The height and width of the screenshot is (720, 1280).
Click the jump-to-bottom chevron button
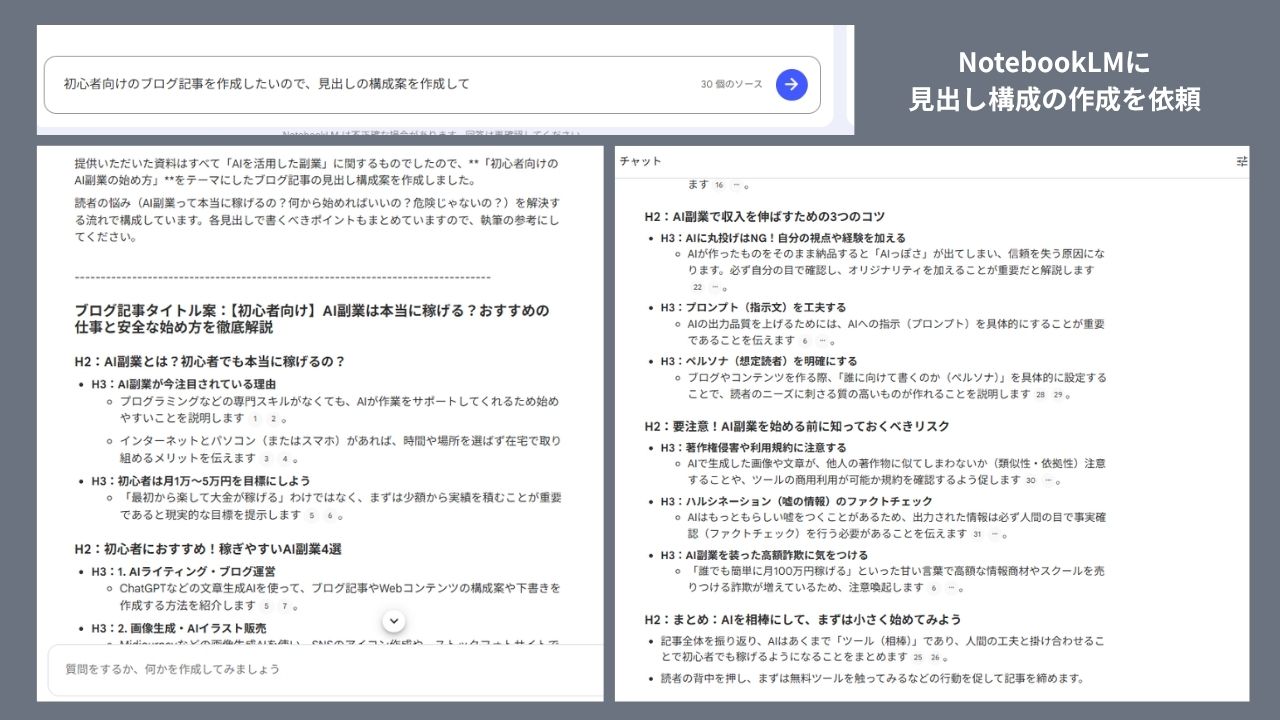tap(394, 621)
